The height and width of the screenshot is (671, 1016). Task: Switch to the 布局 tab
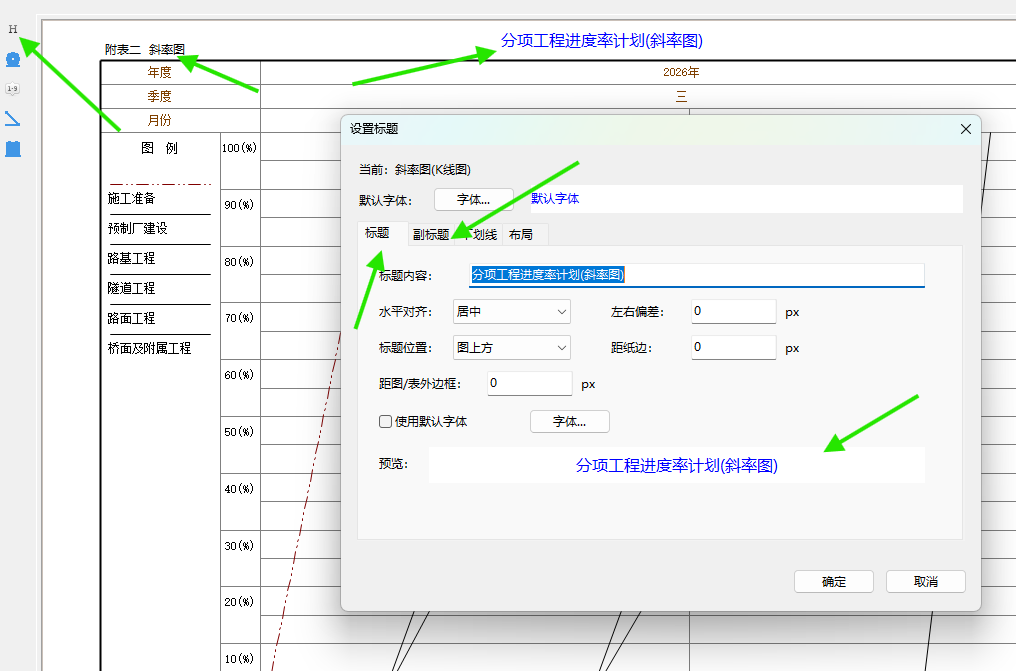(520, 234)
